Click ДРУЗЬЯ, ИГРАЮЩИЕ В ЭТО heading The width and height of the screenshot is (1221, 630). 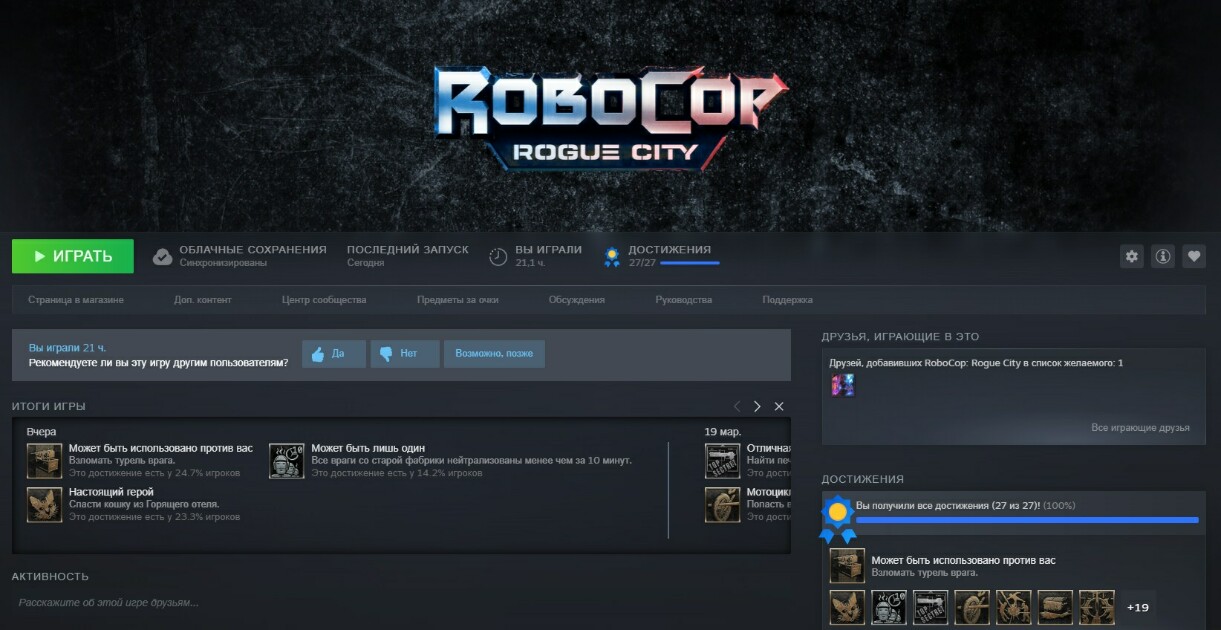point(900,337)
